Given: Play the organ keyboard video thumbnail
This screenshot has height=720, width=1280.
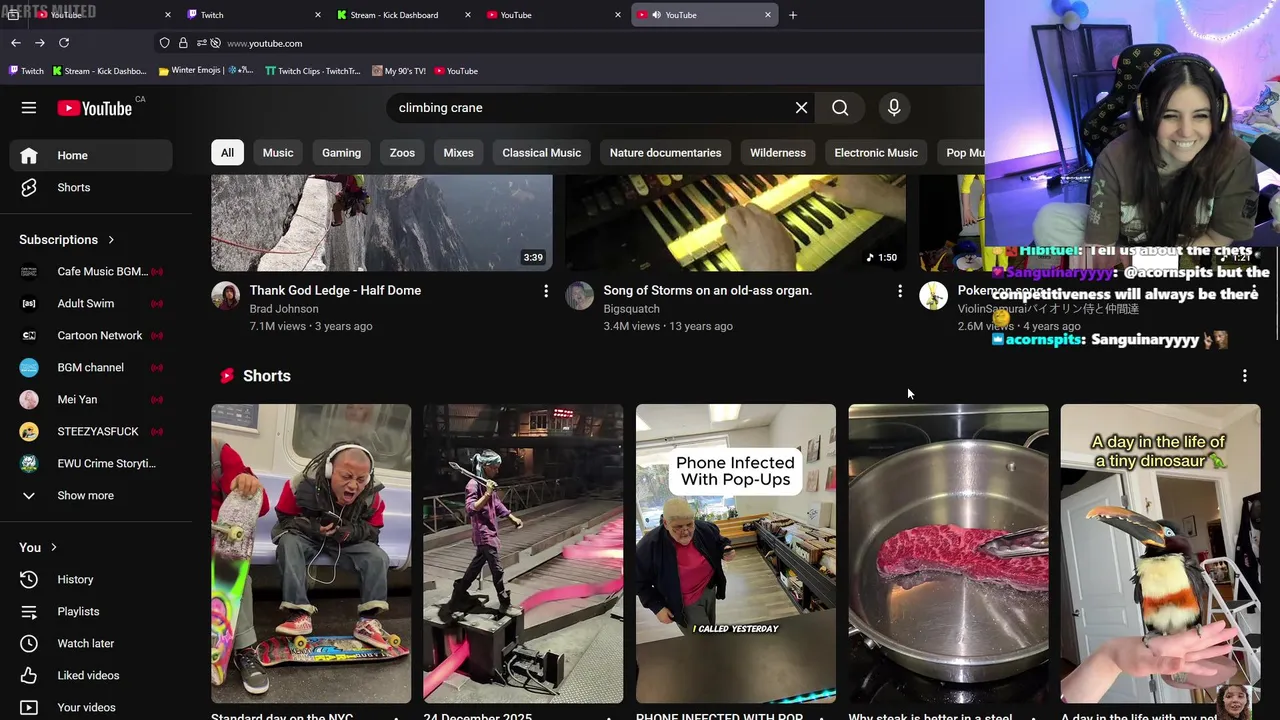Looking at the screenshot, I should [736, 222].
